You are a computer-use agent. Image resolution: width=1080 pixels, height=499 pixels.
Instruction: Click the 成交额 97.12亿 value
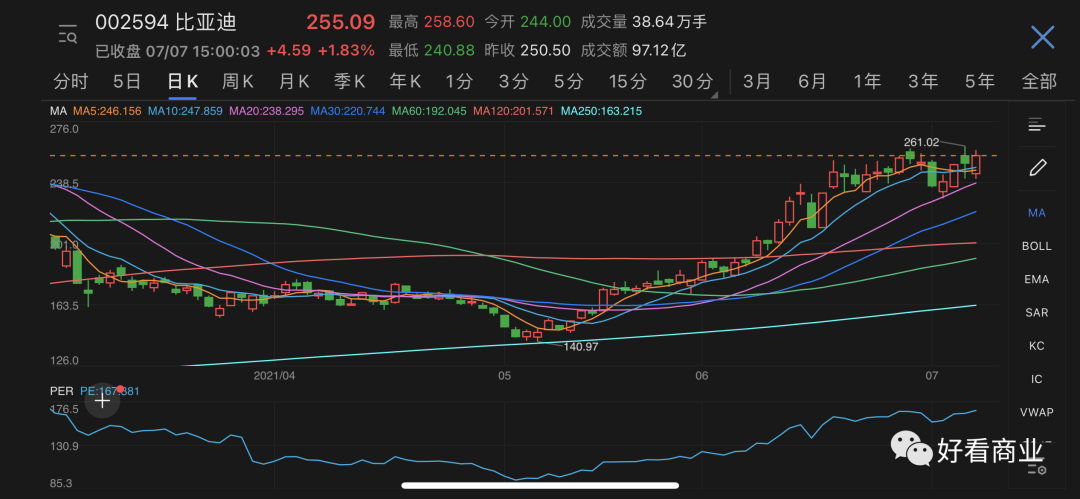click(633, 50)
